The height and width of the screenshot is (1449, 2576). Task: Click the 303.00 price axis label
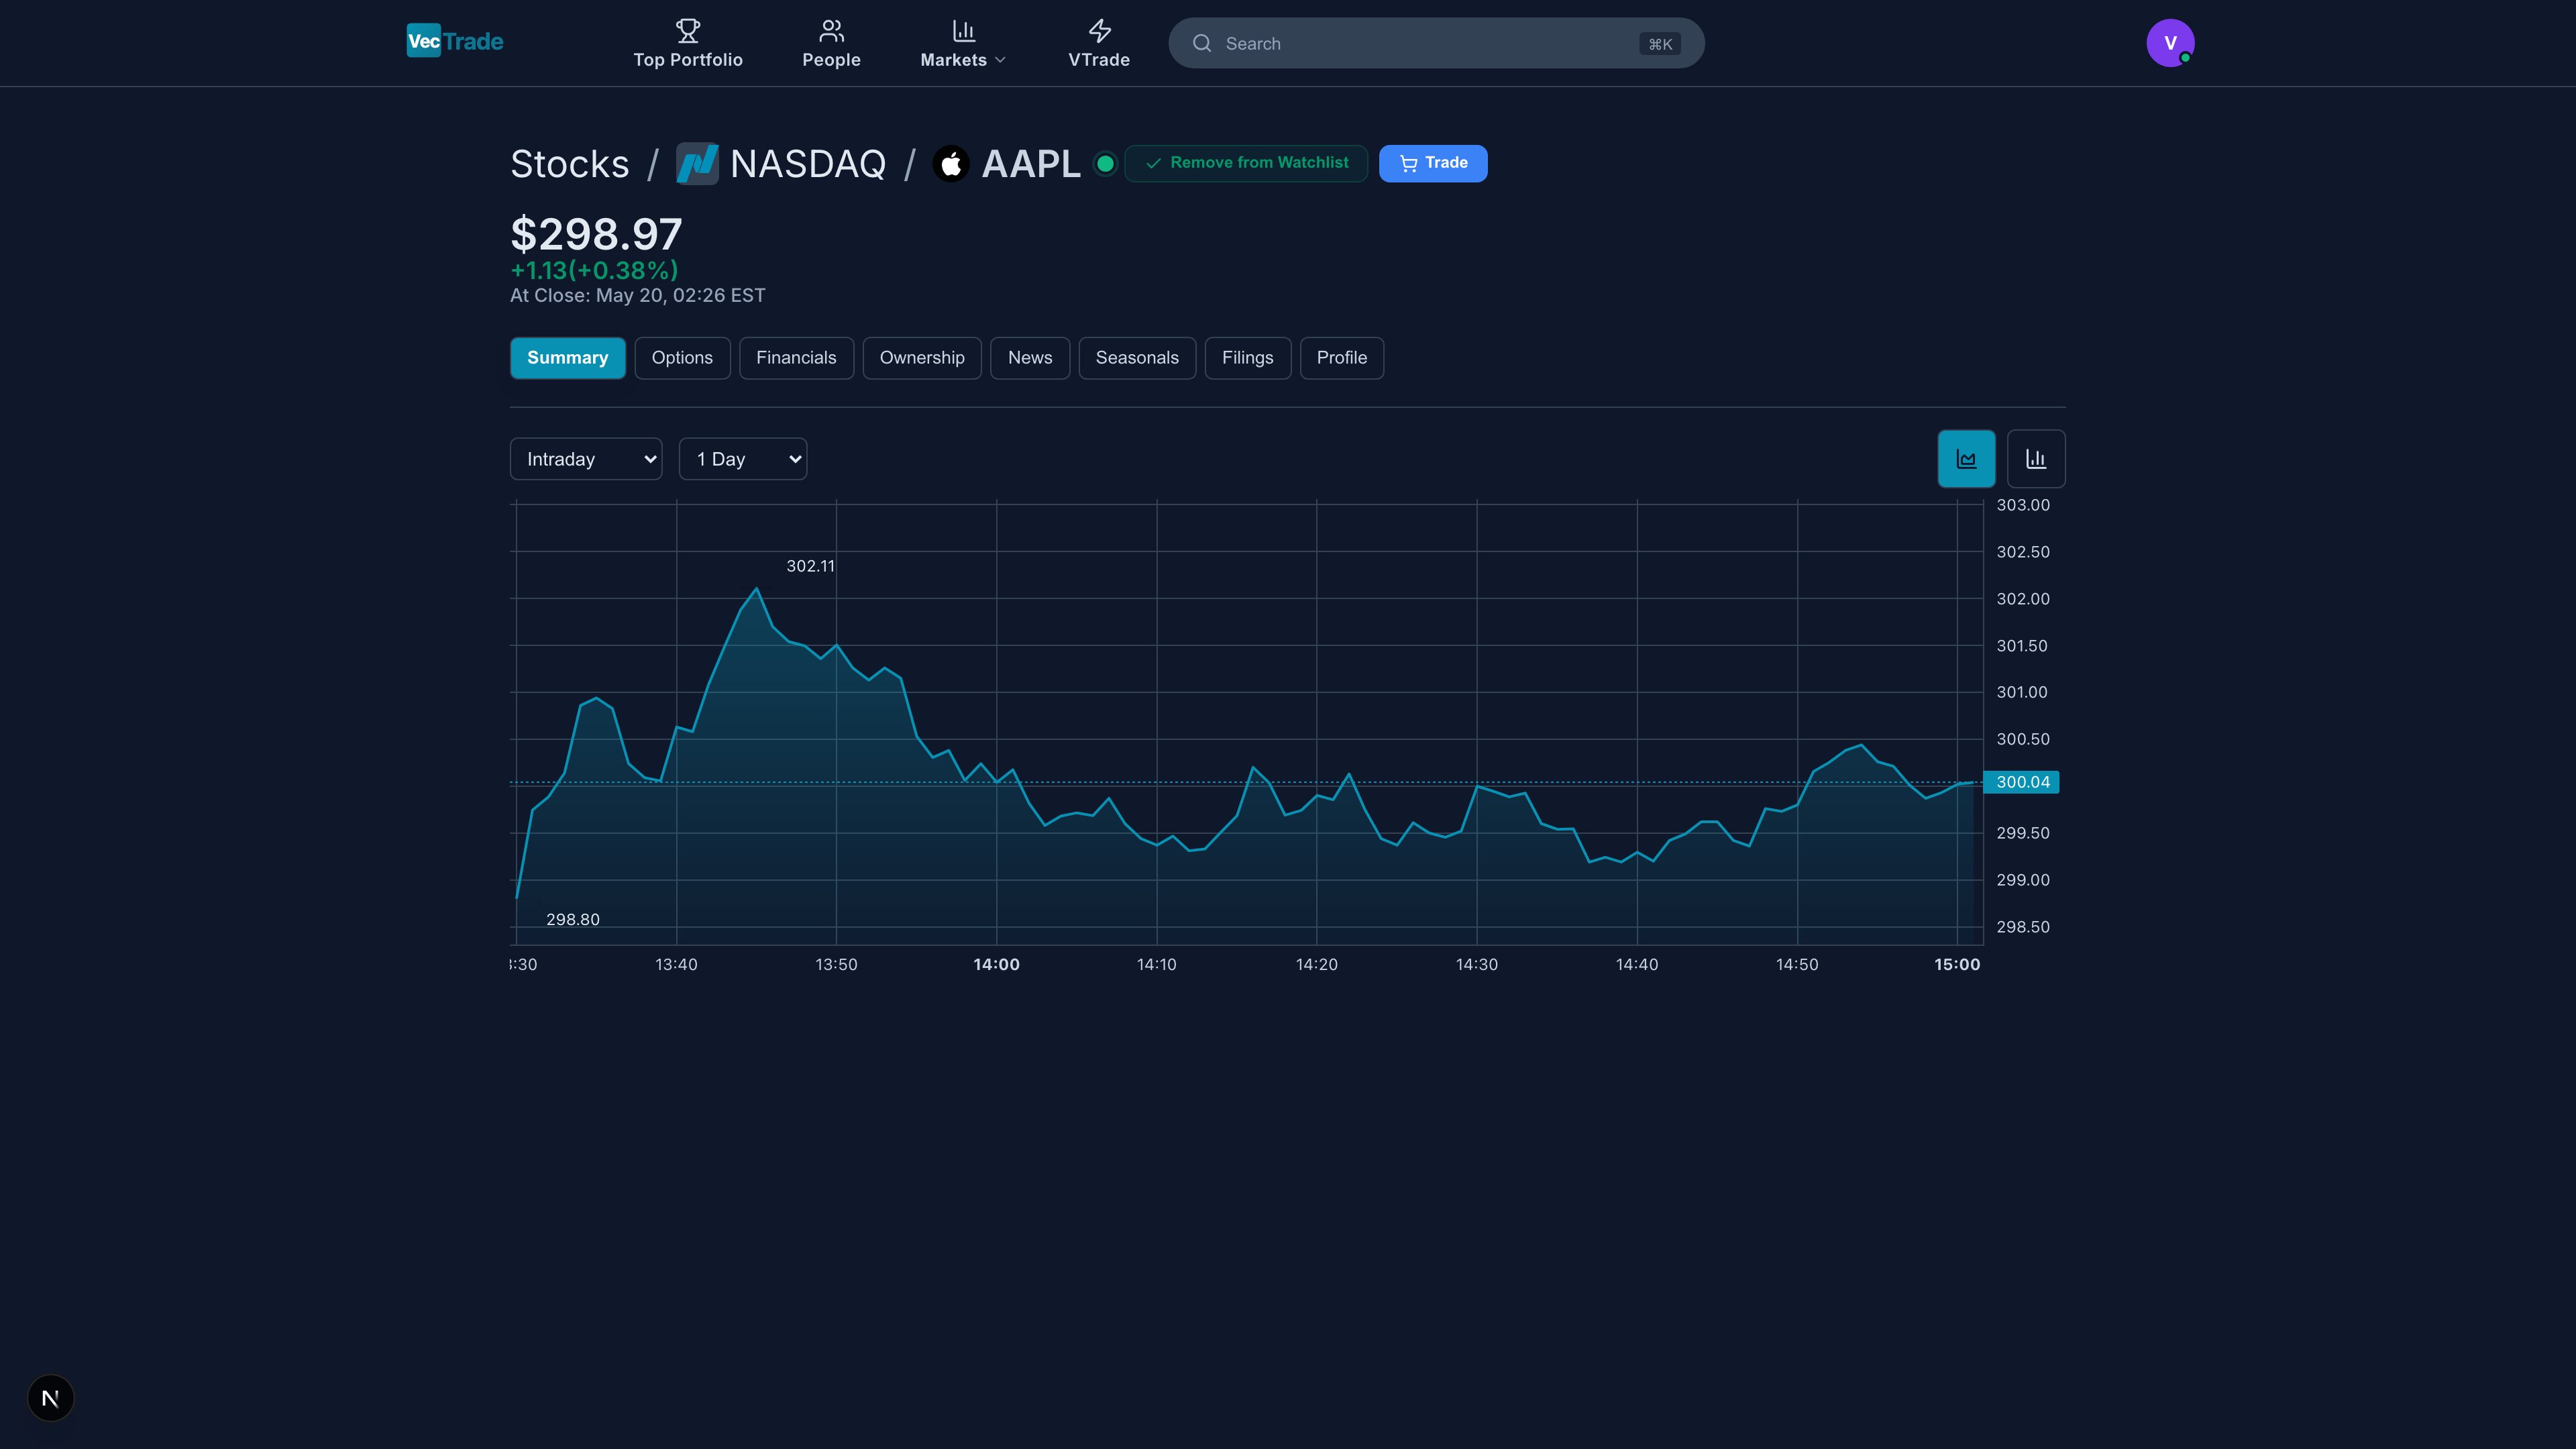[2023, 505]
